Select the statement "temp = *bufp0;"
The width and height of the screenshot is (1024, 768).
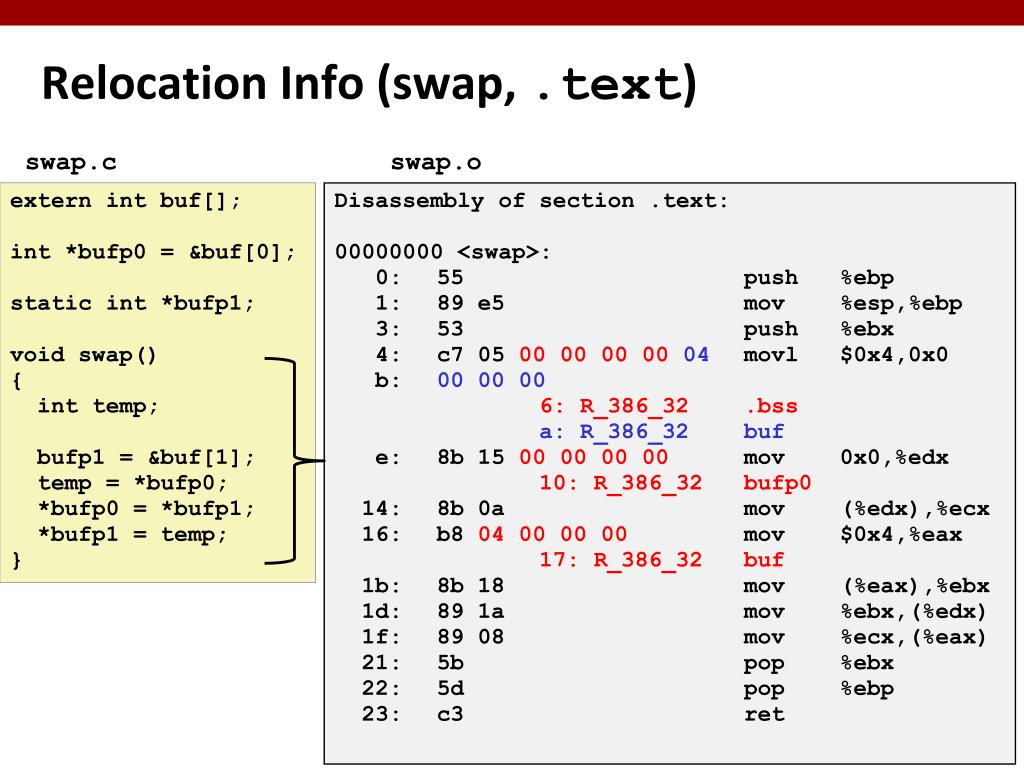tap(132, 483)
